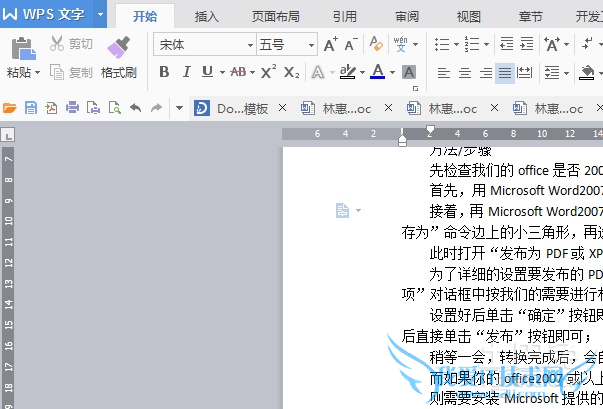The width and height of the screenshot is (603, 409).
Task: Open the font color dropdown arrow
Action: 392,72
